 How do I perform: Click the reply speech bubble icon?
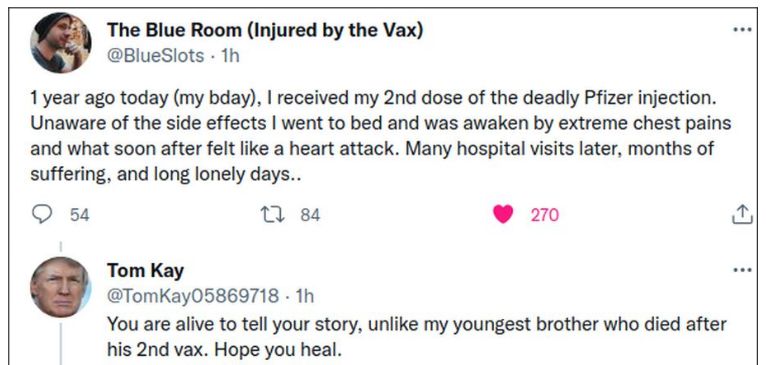pyautogui.click(x=42, y=215)
